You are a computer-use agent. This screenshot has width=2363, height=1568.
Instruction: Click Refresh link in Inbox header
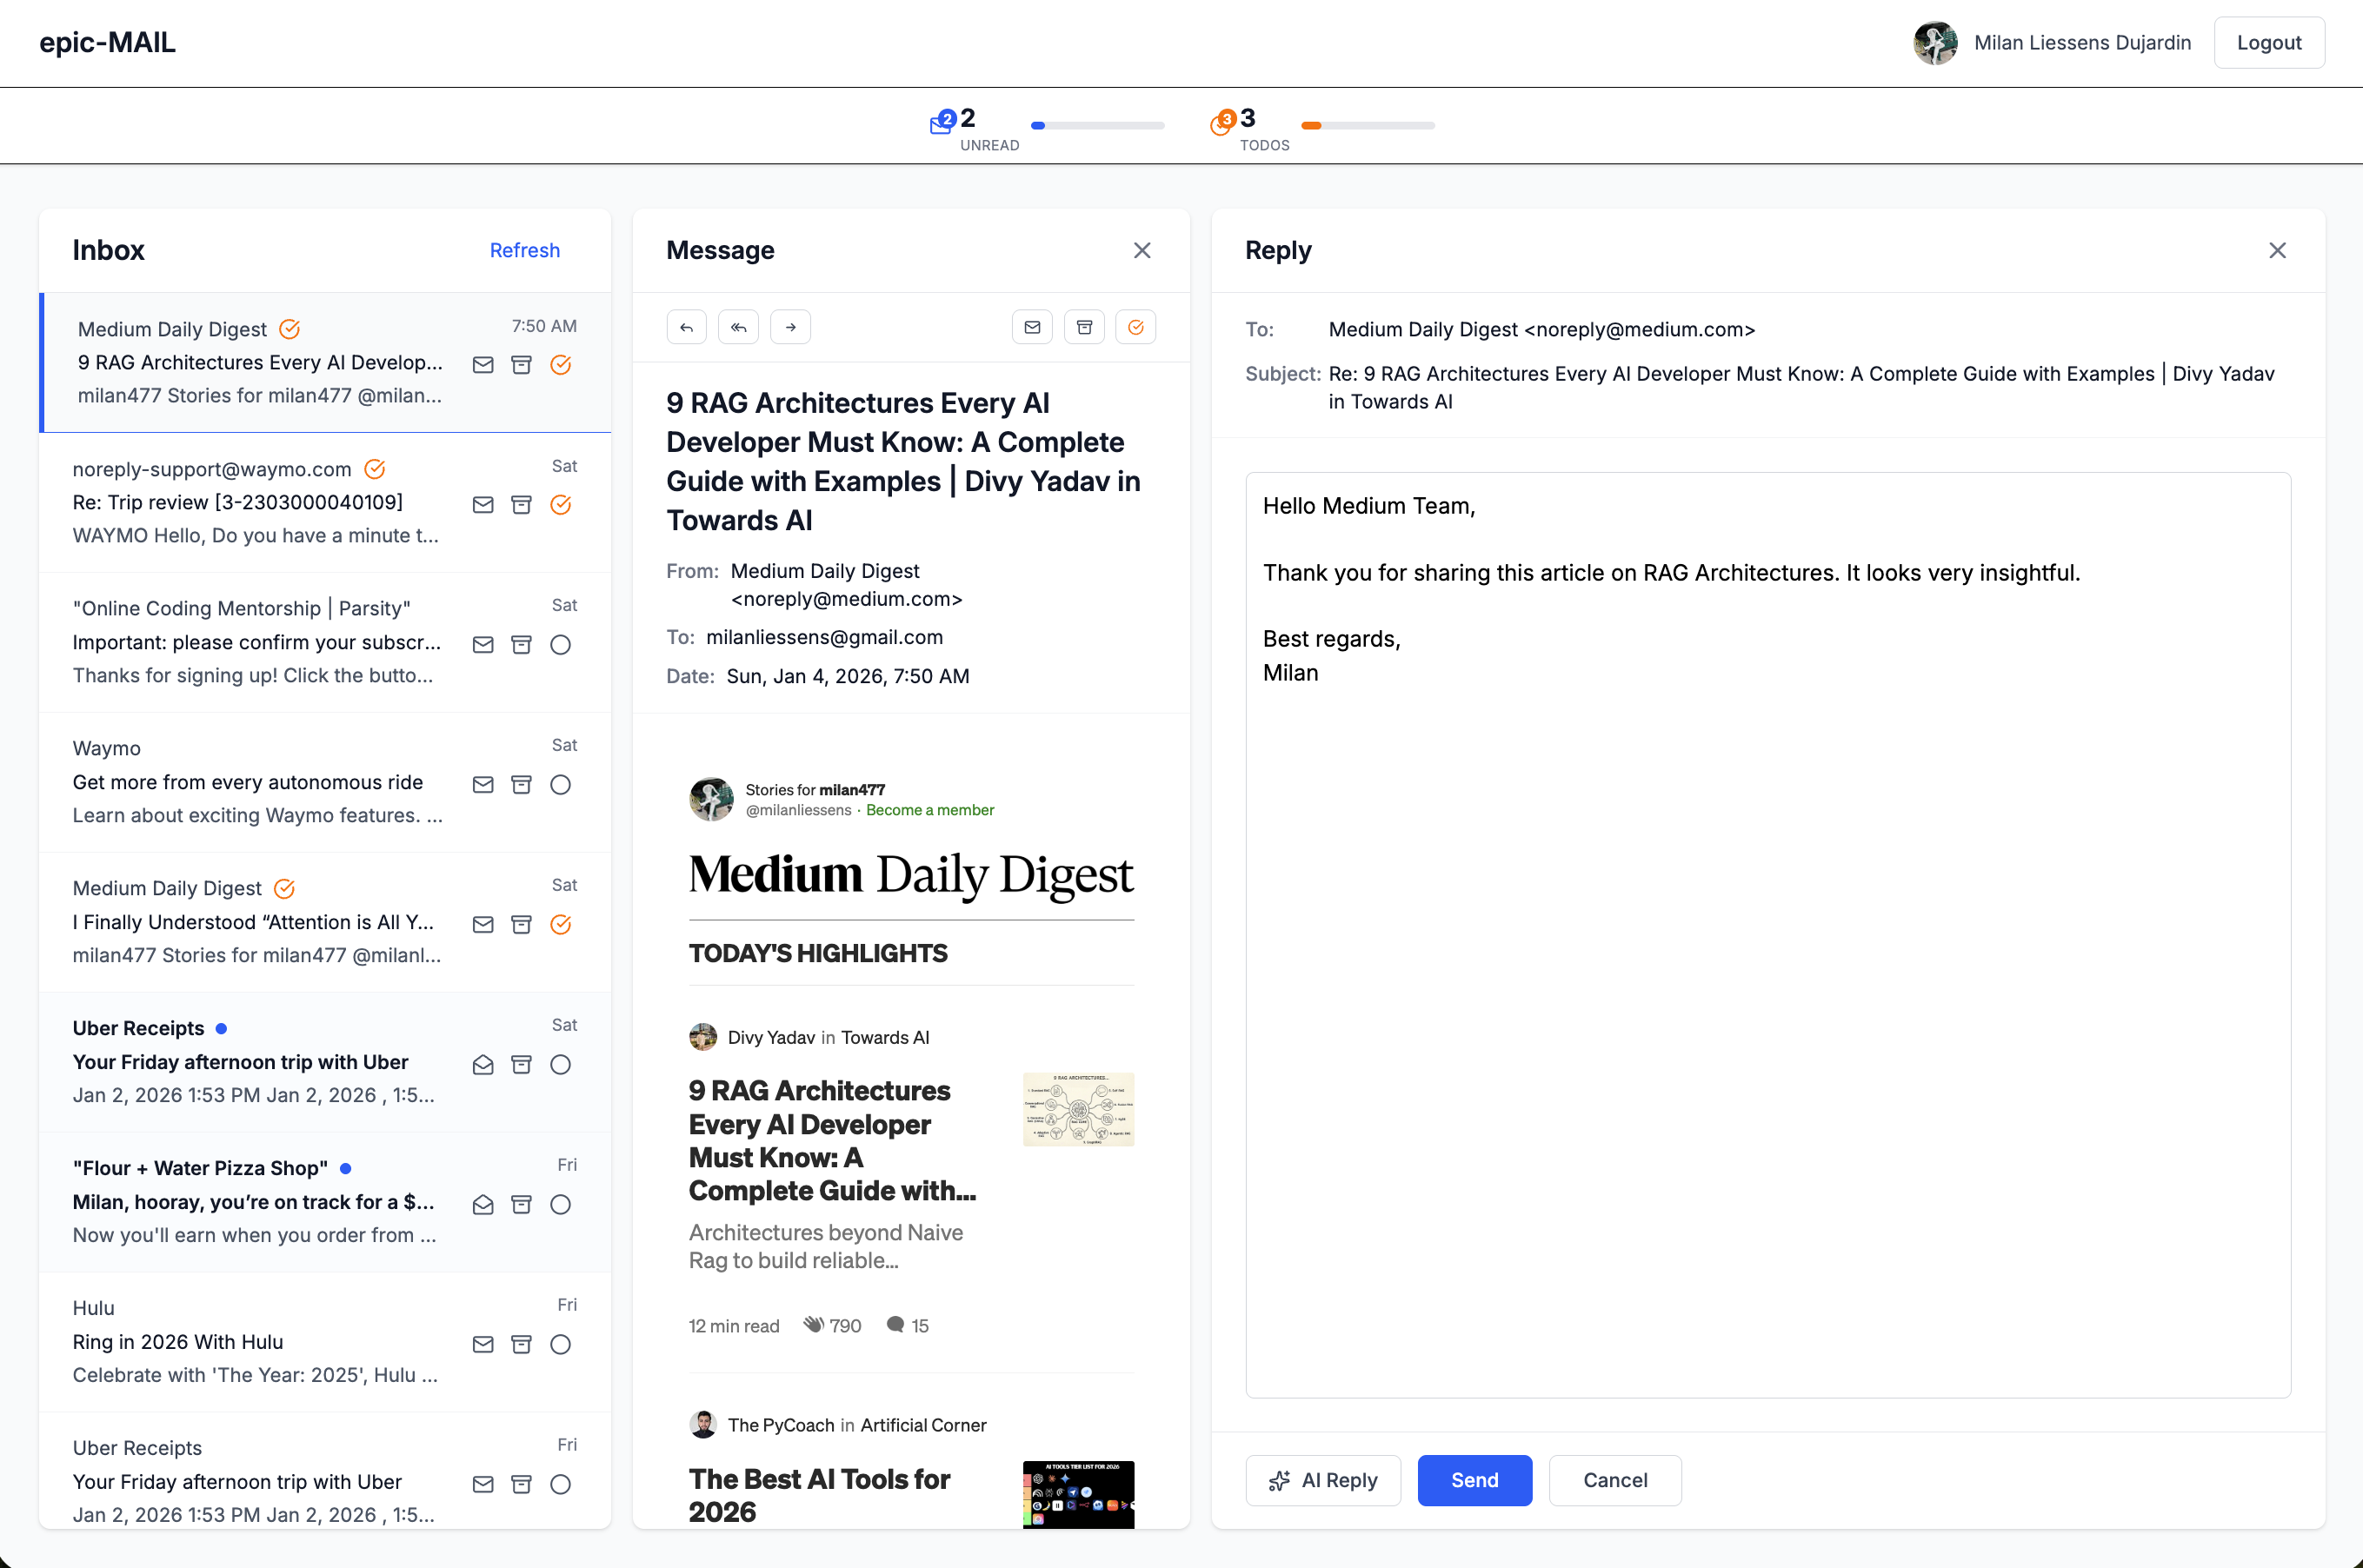coord(524,250)
